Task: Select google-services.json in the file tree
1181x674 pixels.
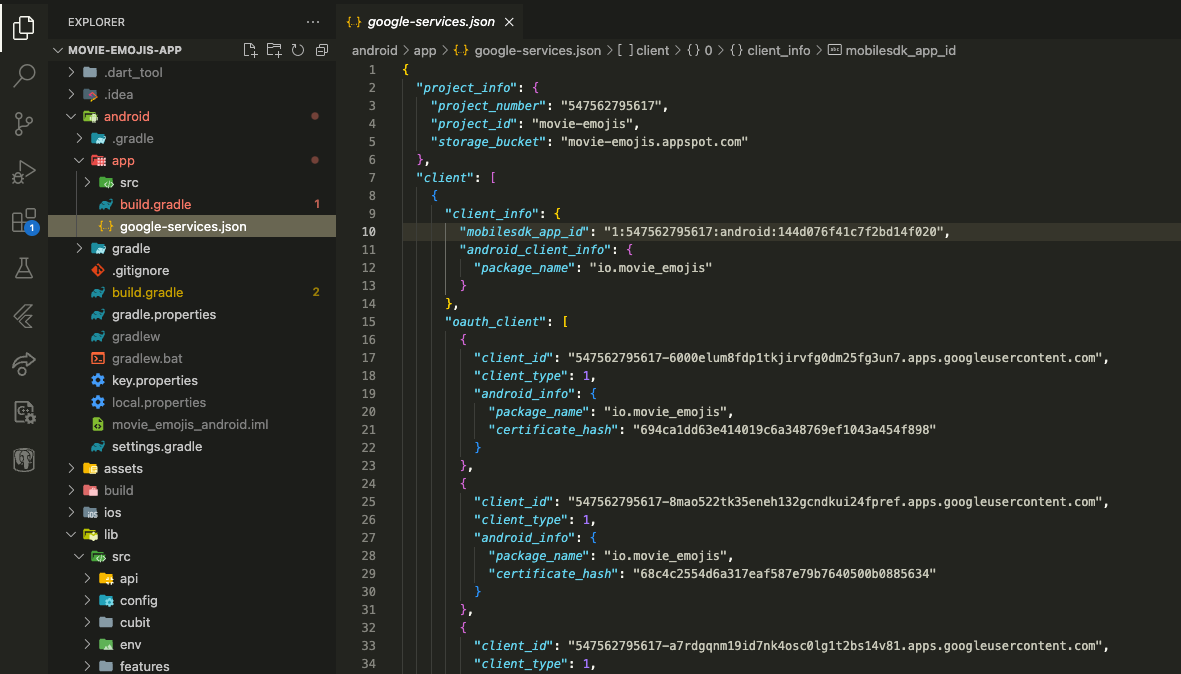Action: pos(192,226)
